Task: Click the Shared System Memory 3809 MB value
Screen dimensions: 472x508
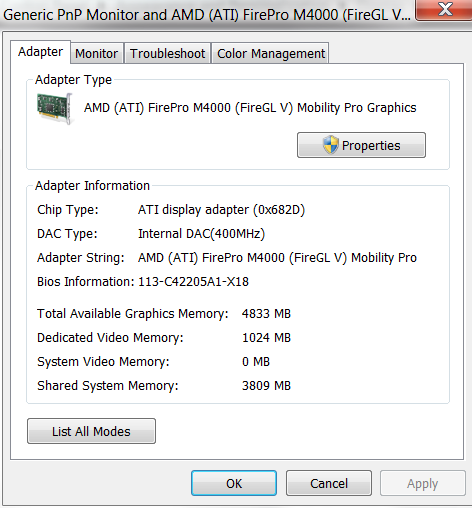Action: [x=266, y=386]
